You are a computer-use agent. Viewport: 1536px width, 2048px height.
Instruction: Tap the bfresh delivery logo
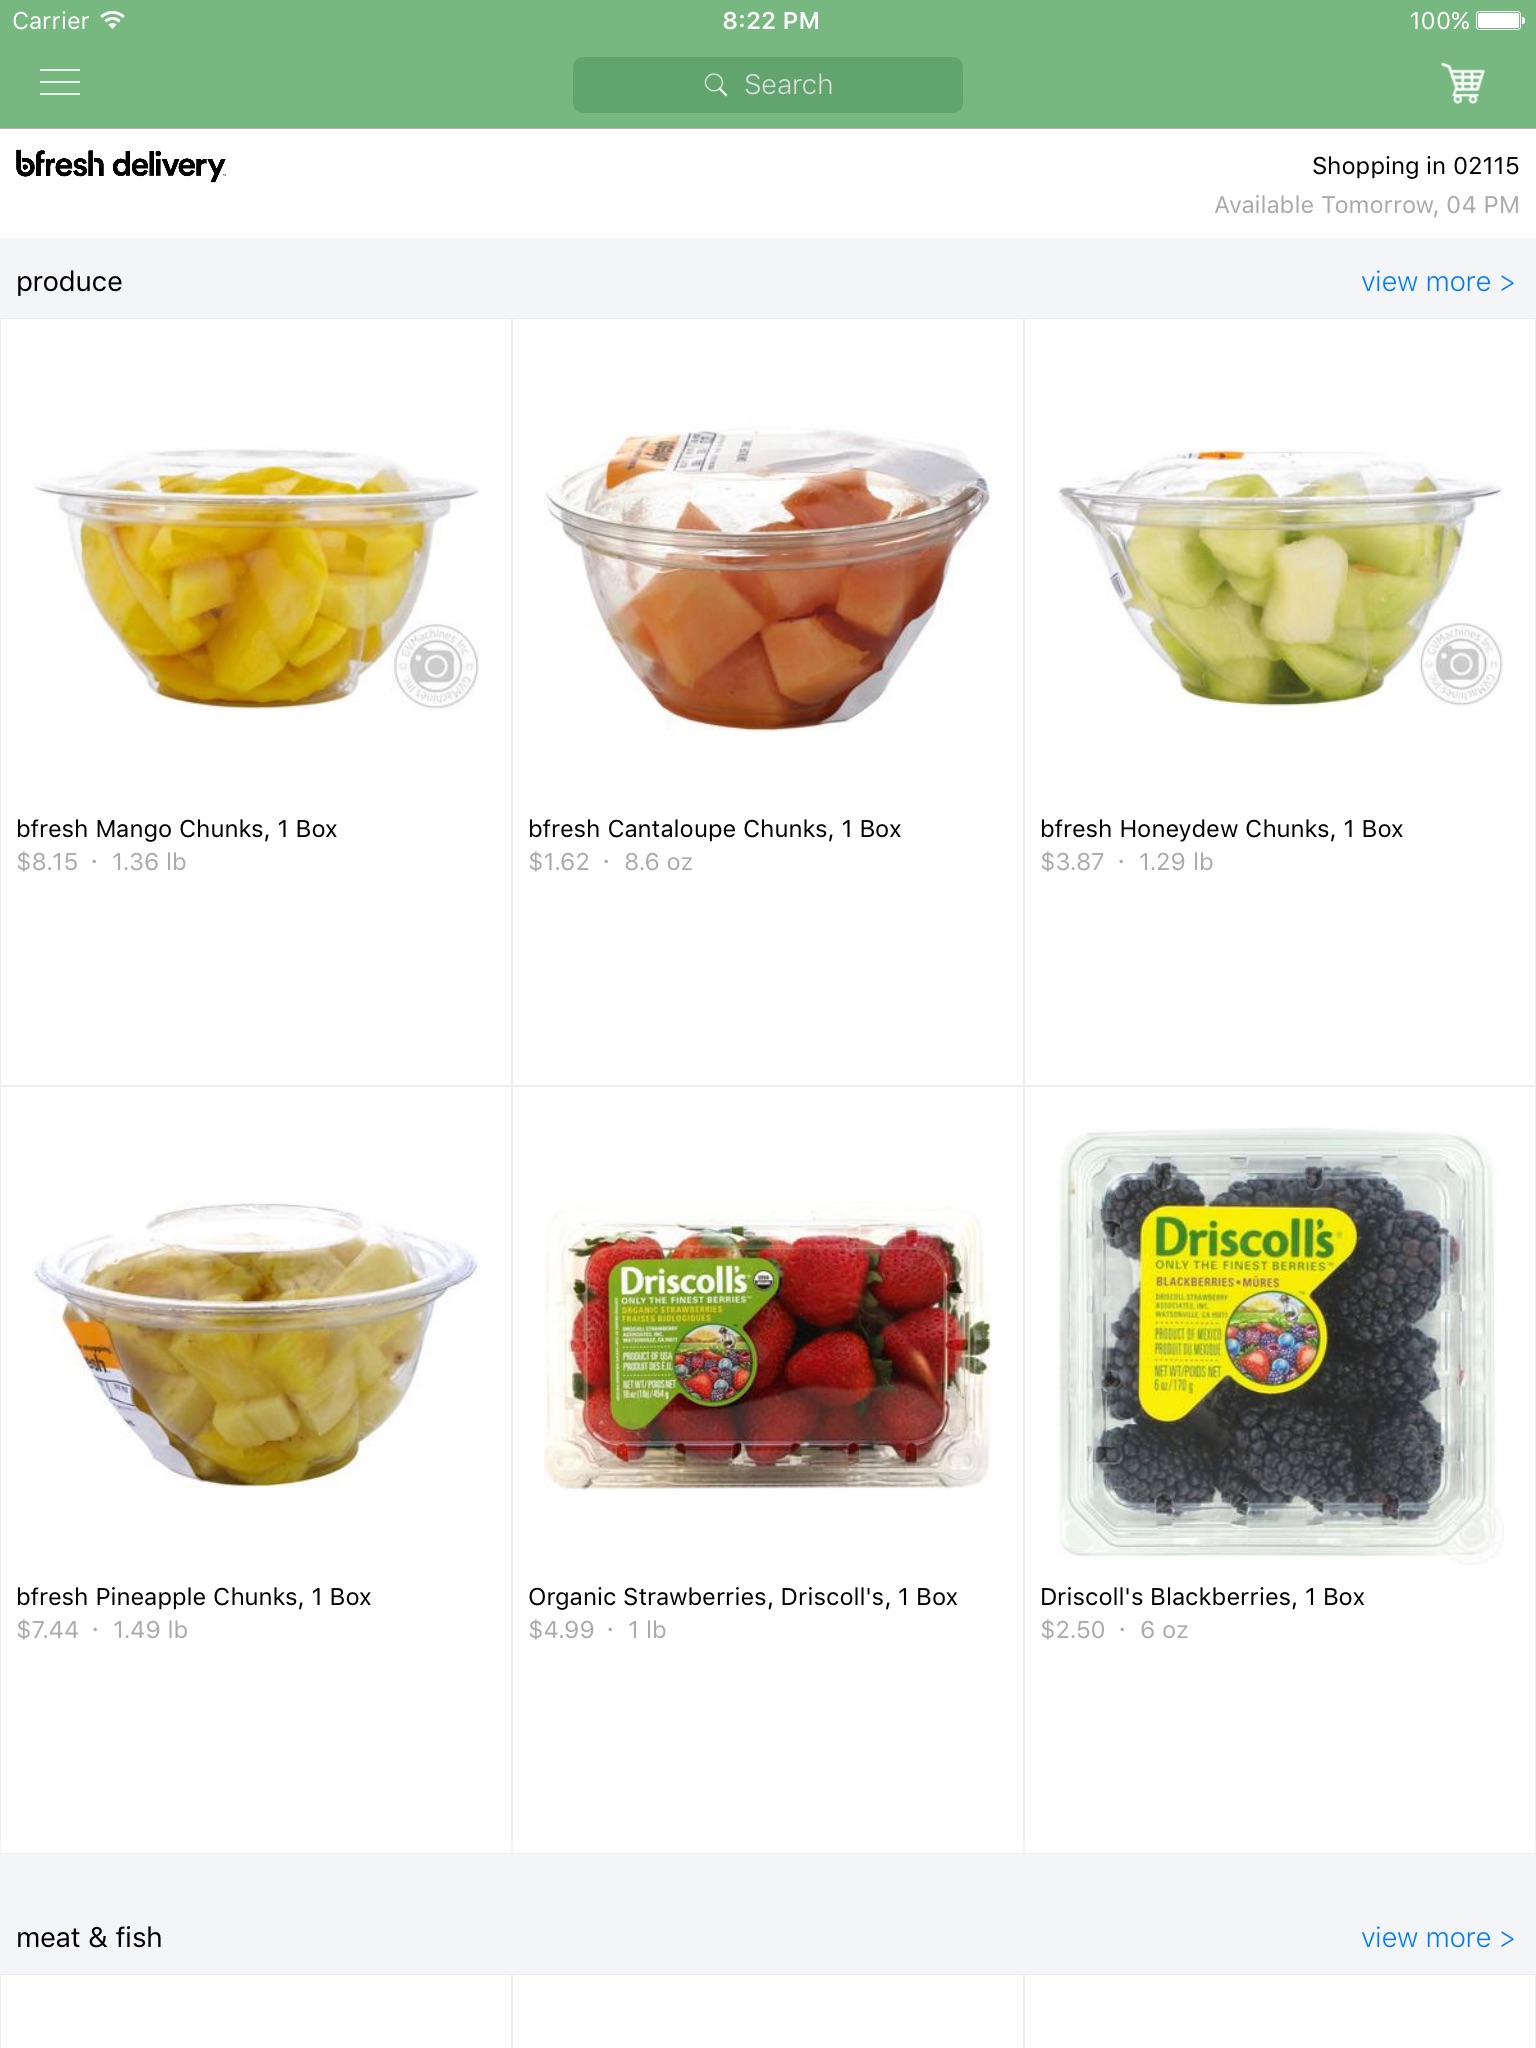(x=121, y=165)
